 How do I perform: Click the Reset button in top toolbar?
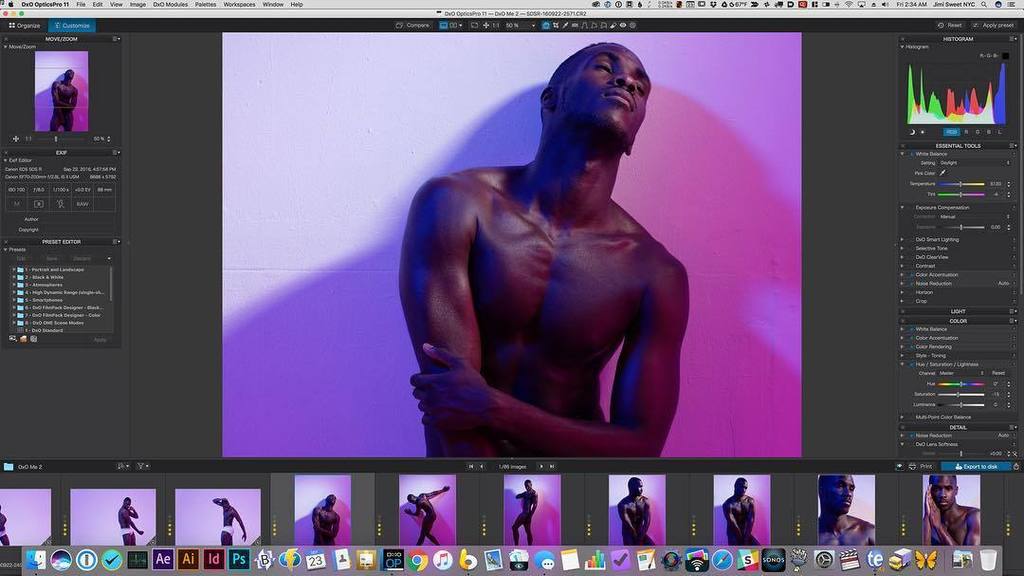point(950,25)
